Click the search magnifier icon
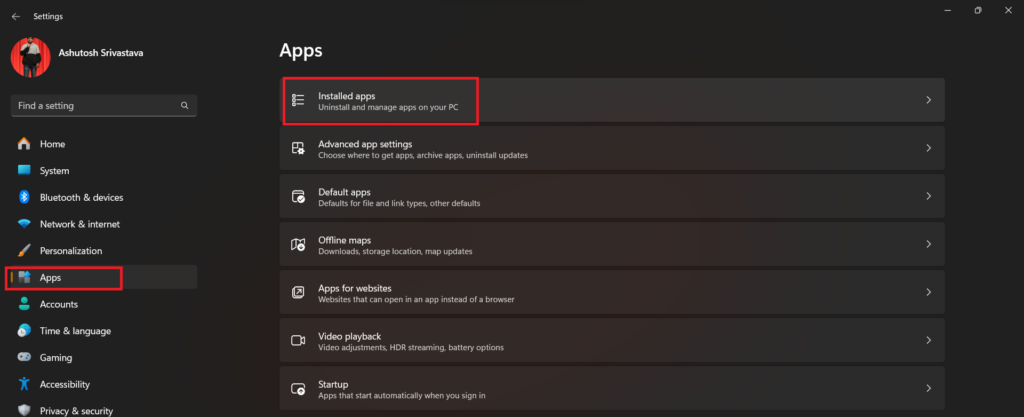Viewport: 1024px width, 417px height. (185, 105)
